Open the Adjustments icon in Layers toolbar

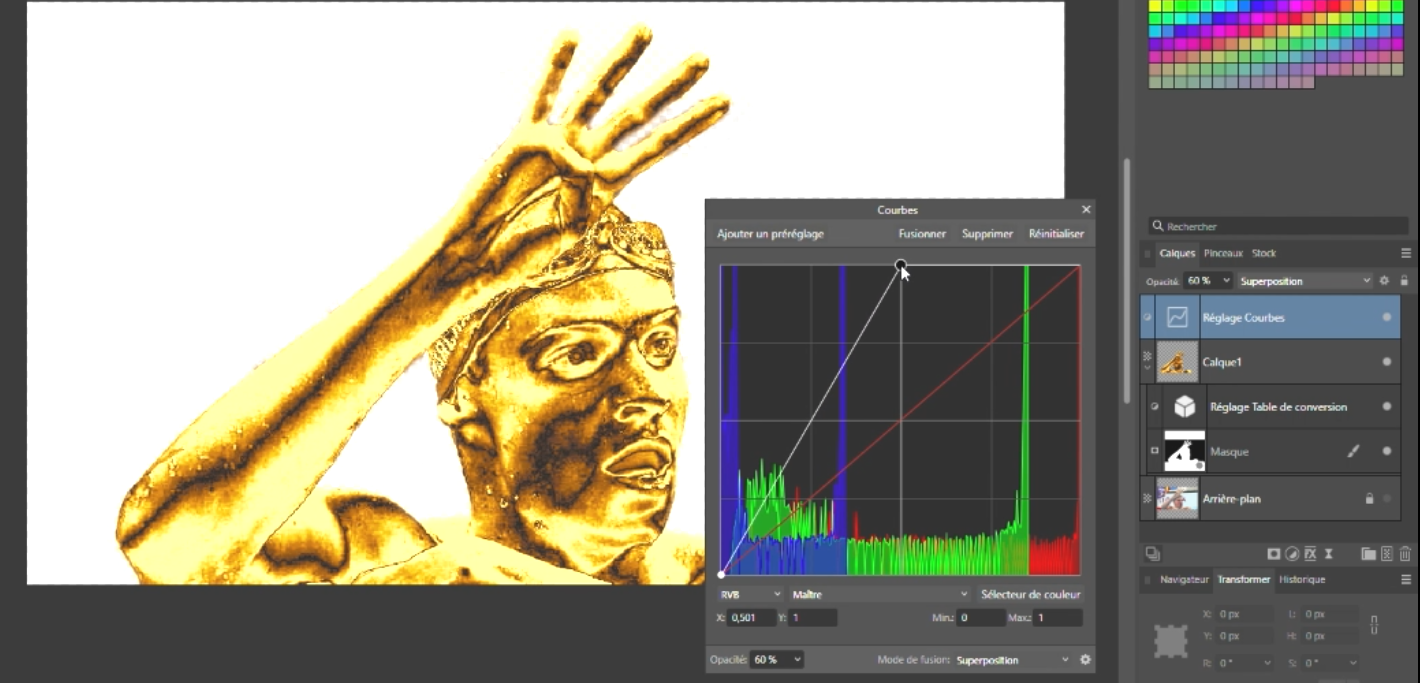[1292, 554]
